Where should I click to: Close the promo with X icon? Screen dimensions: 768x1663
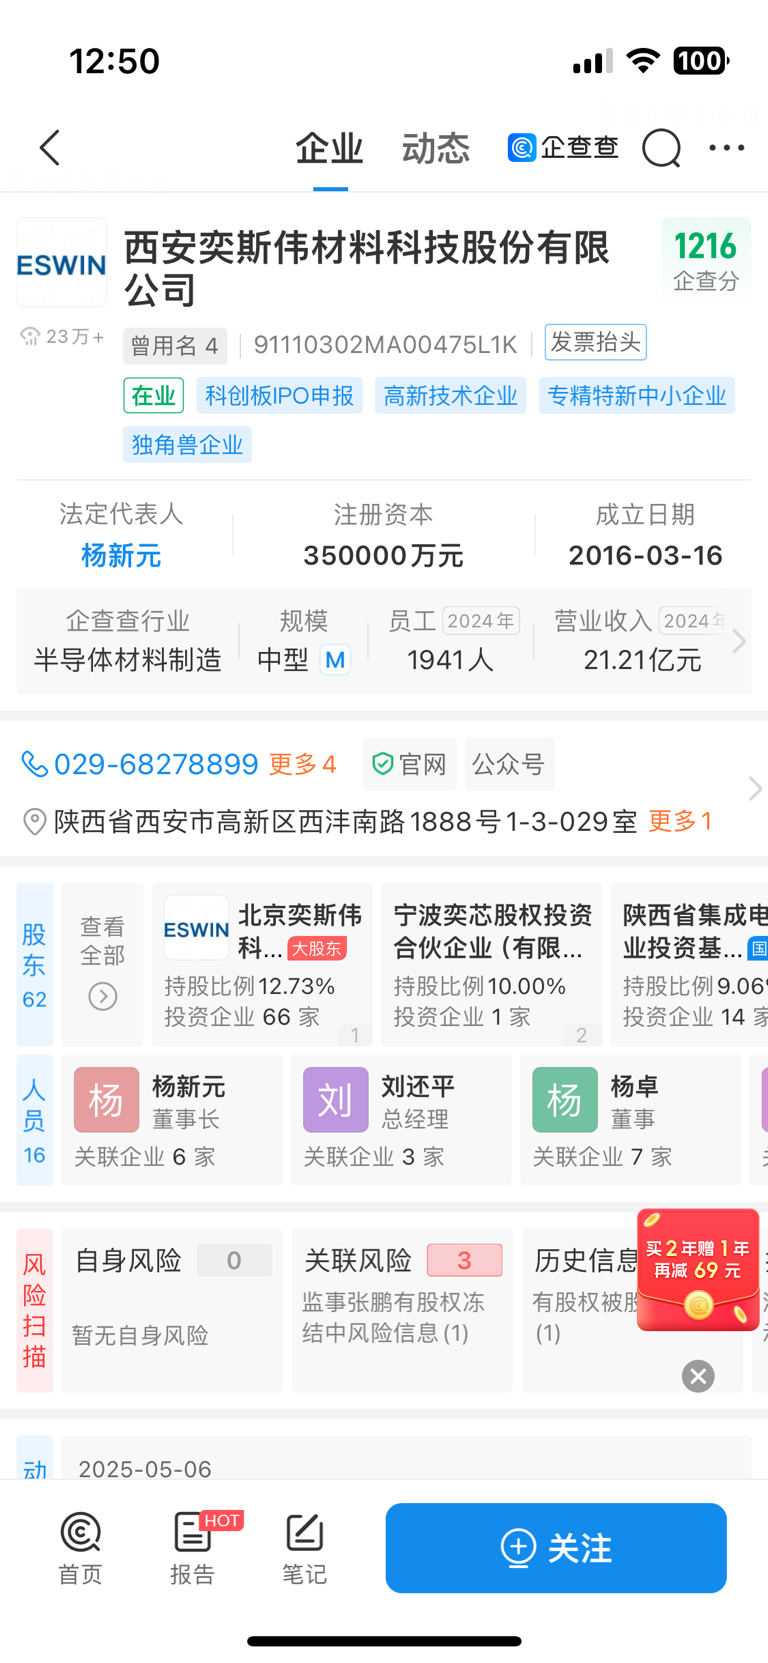698,1376
